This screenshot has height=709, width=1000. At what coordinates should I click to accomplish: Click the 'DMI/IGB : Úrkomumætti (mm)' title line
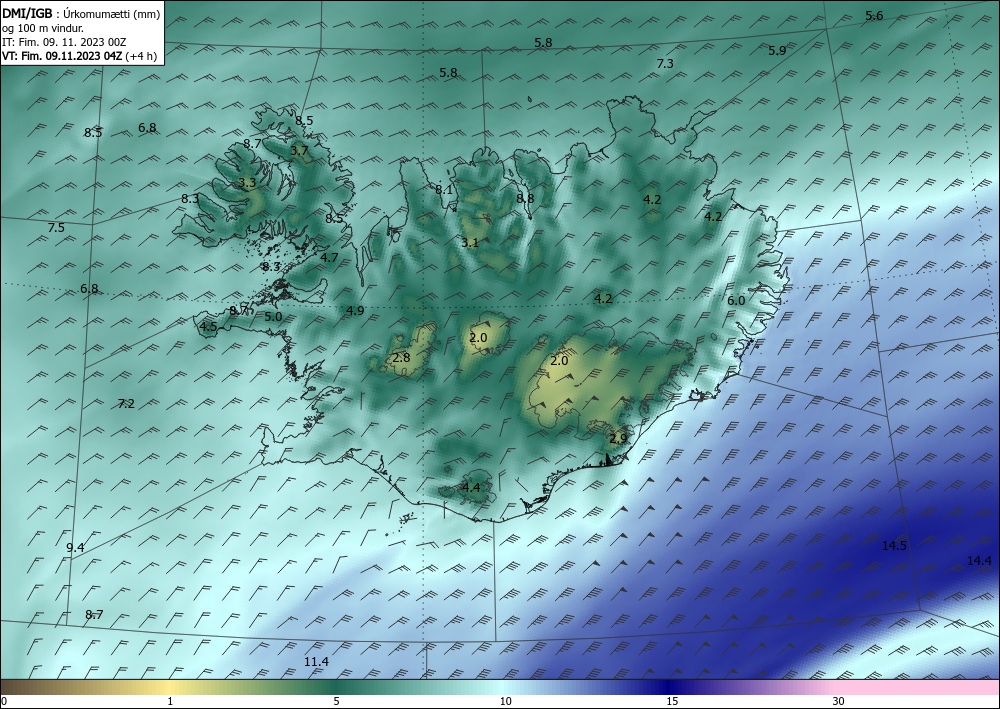[81, 14]
